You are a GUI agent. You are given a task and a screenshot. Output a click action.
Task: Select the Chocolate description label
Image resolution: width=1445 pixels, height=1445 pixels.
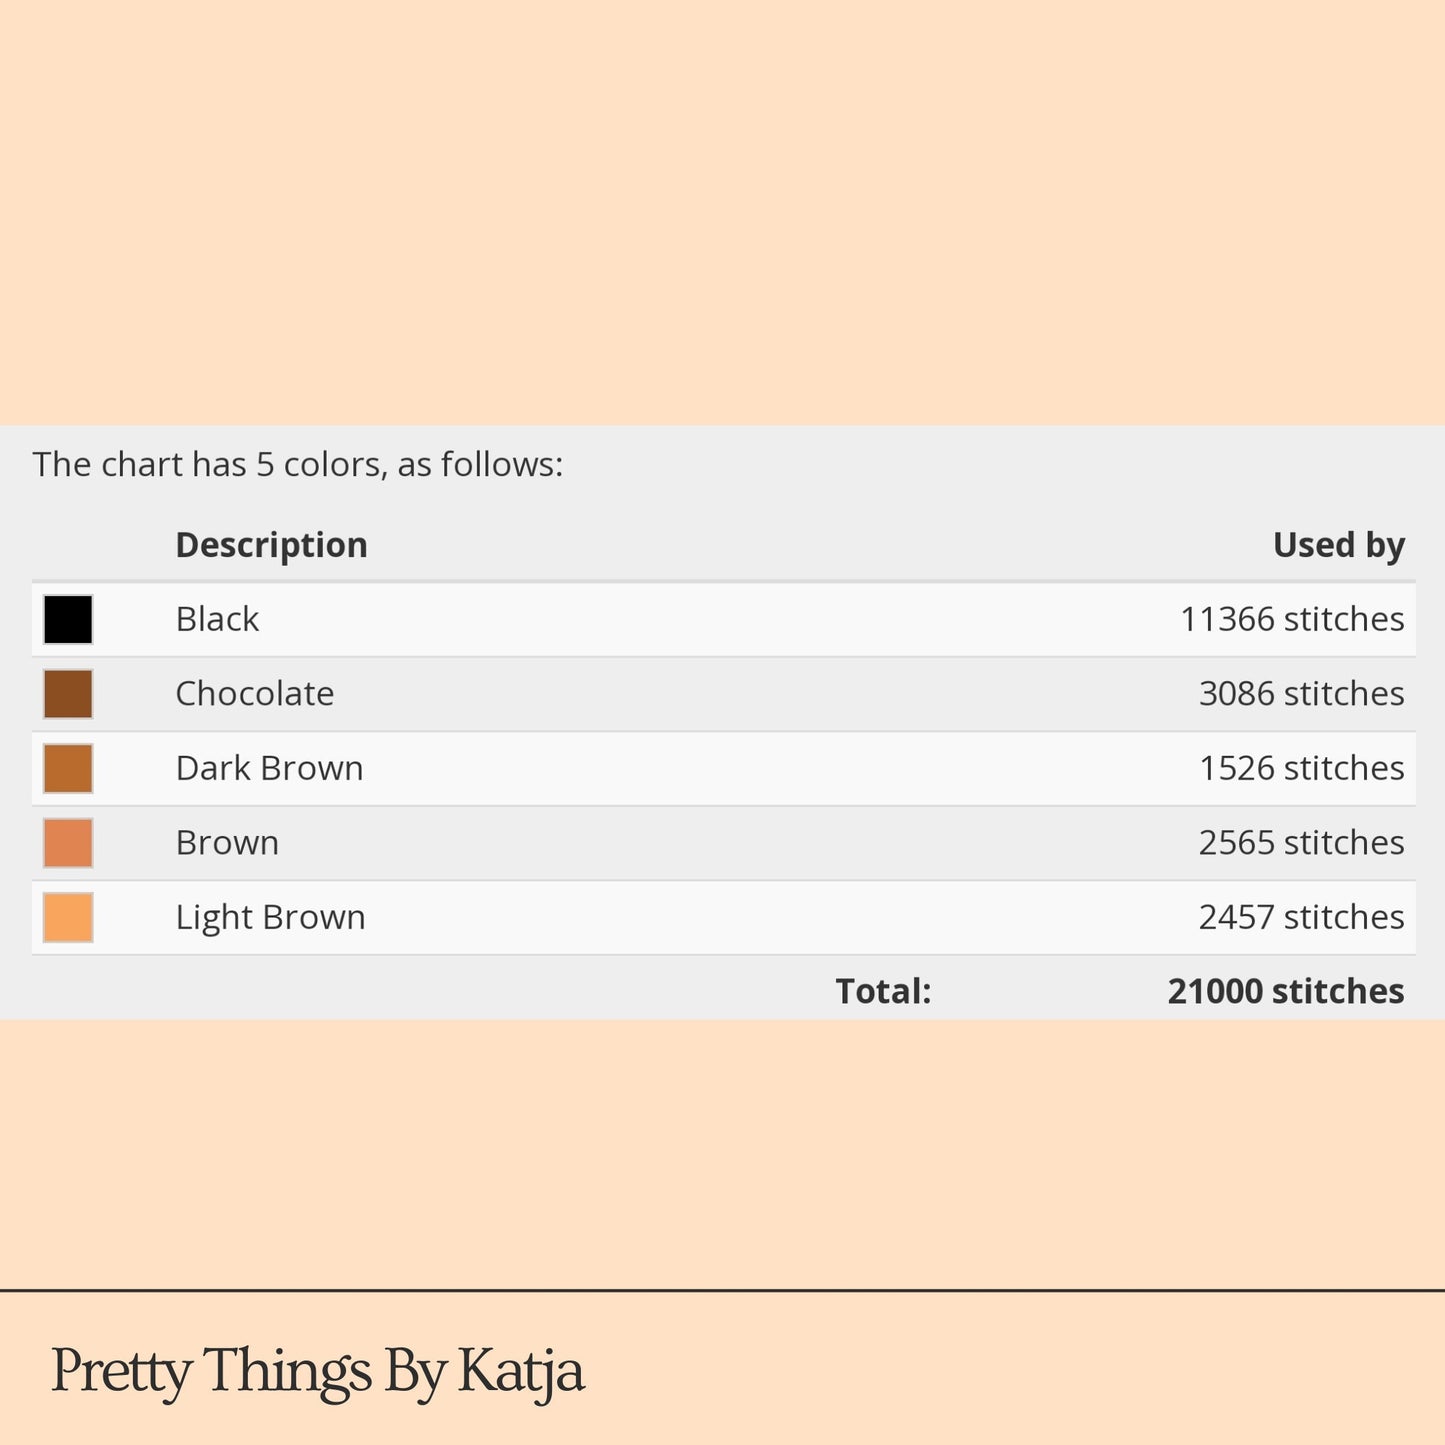(255, 693)
